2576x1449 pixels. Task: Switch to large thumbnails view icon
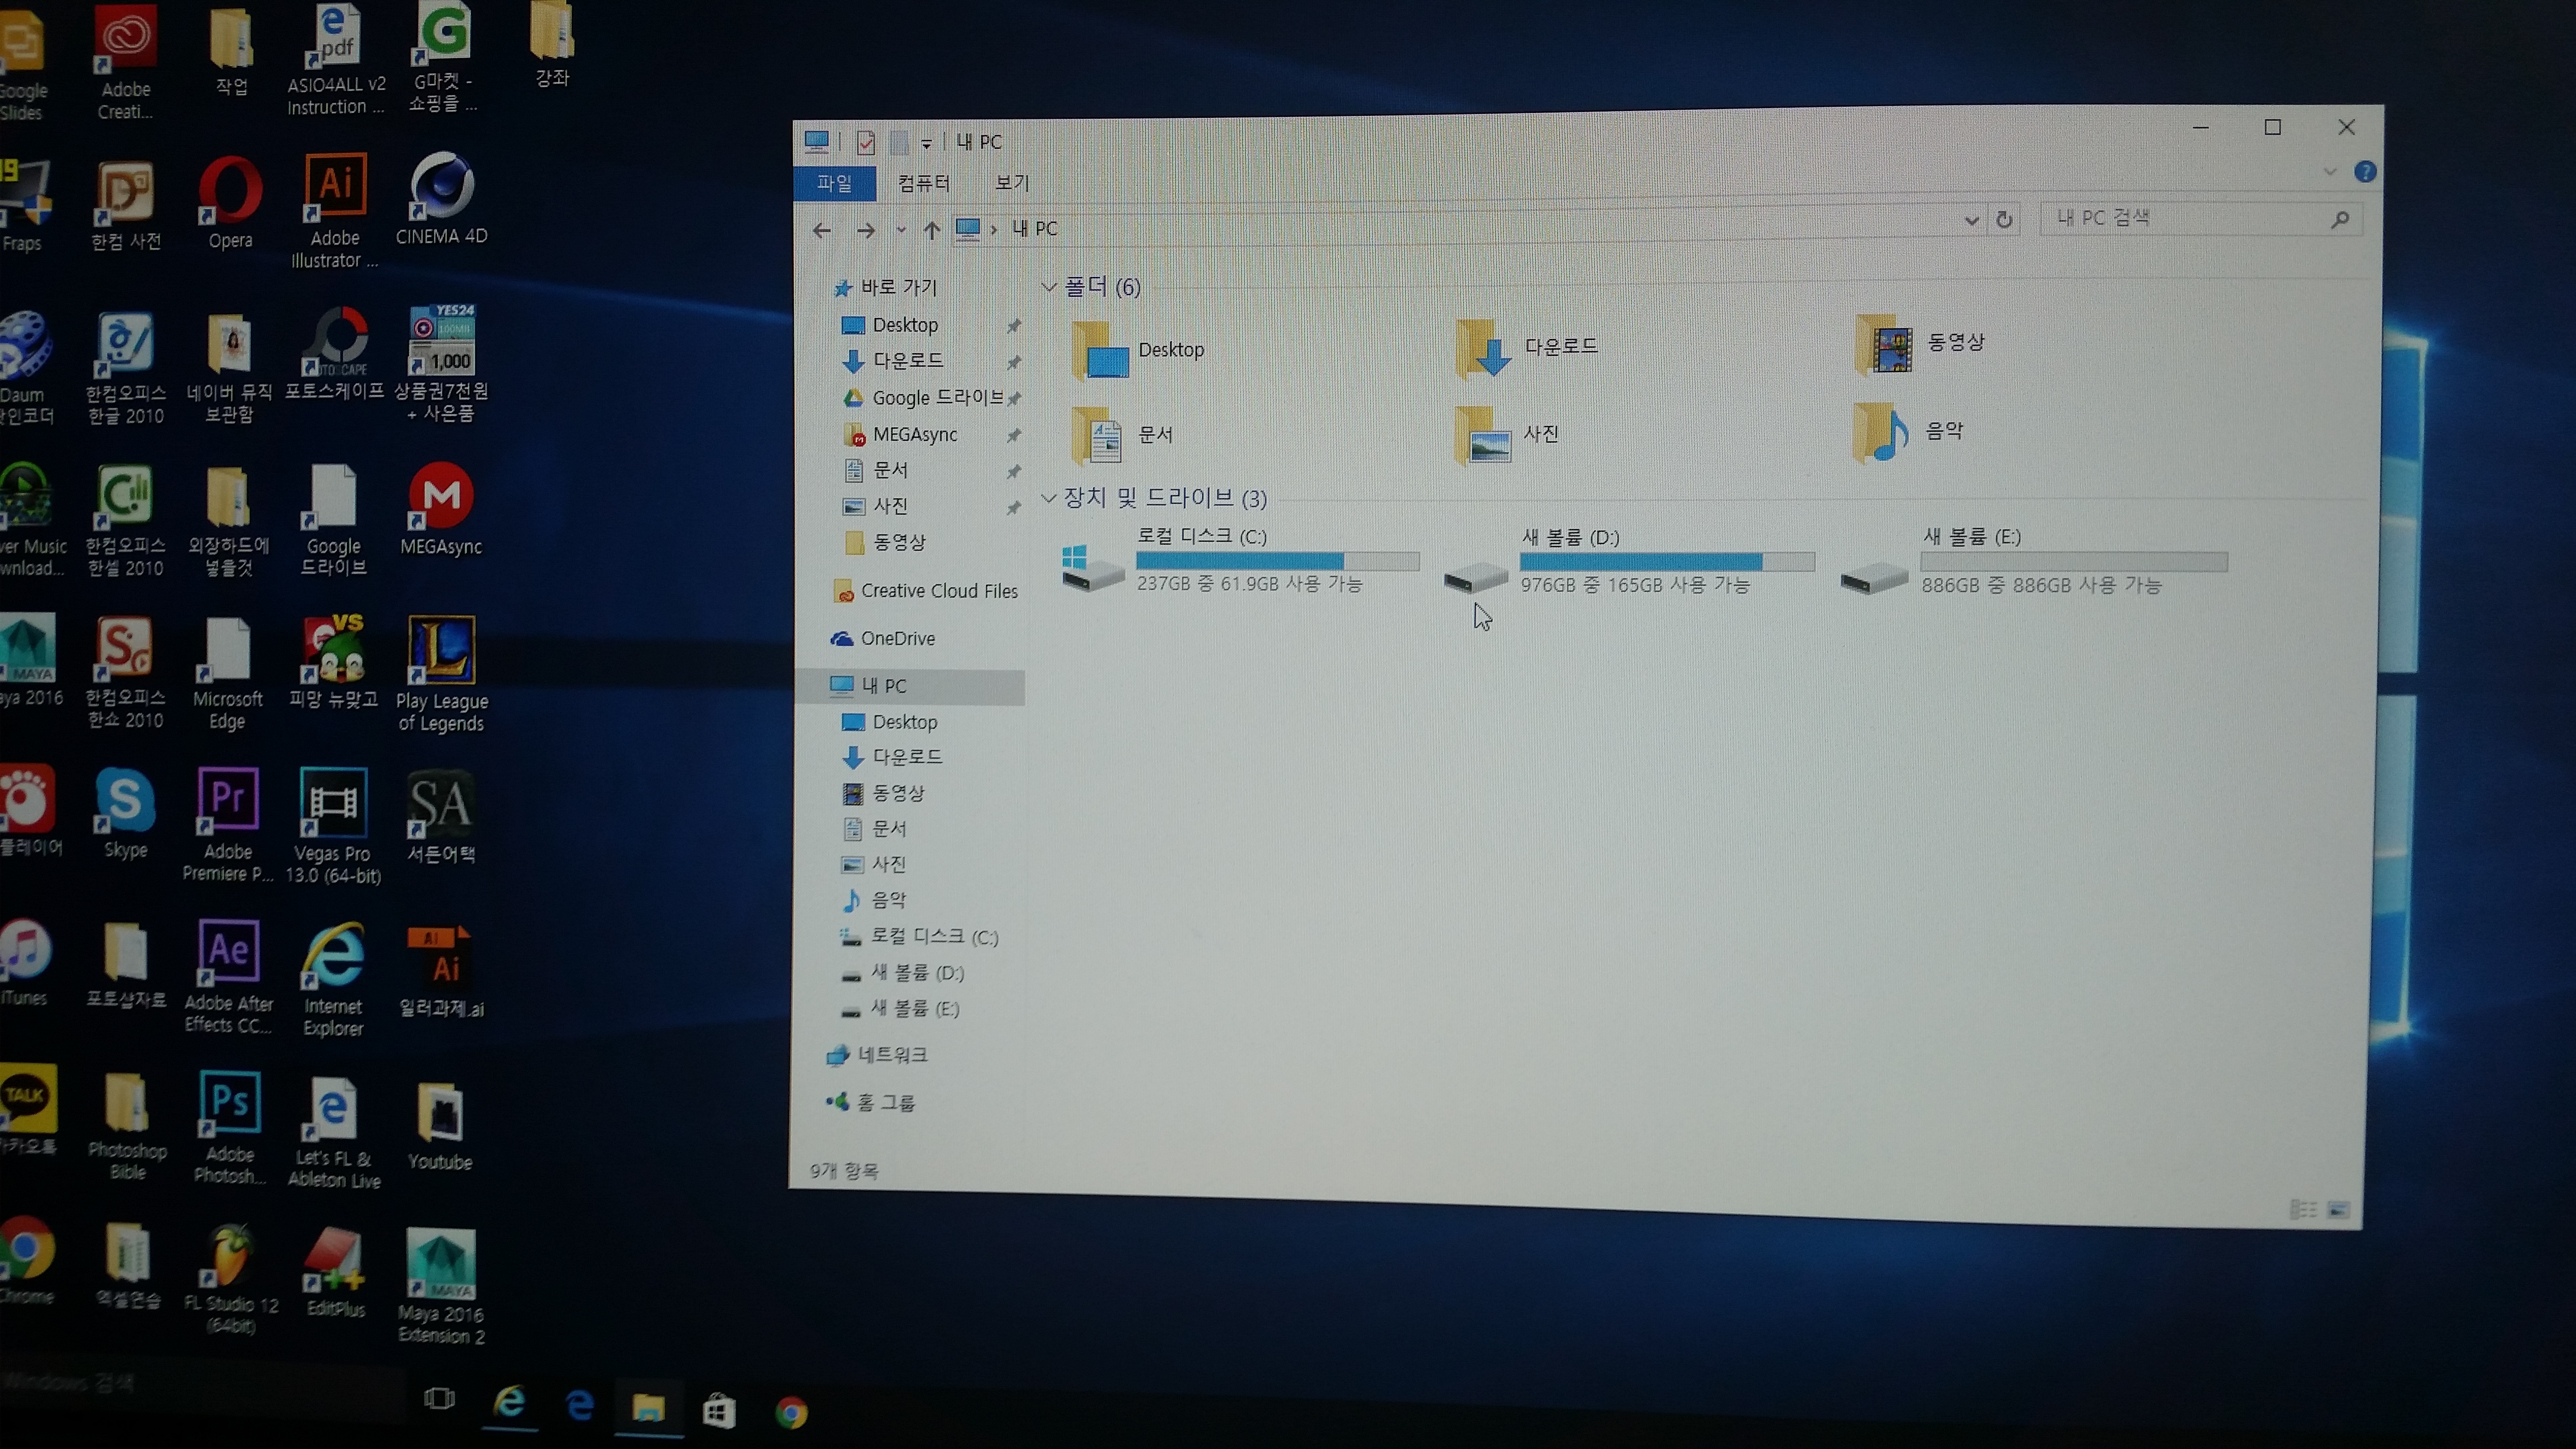tap(2338, 1210)
